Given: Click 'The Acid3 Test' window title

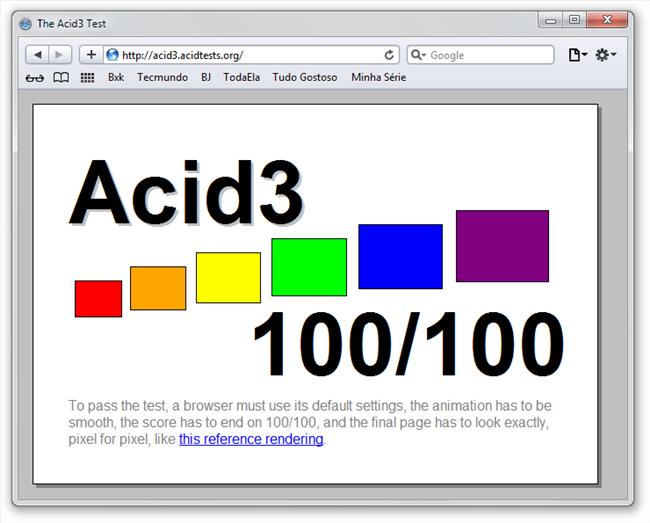Looking at the screenshot, I should (x=71, y=24).
